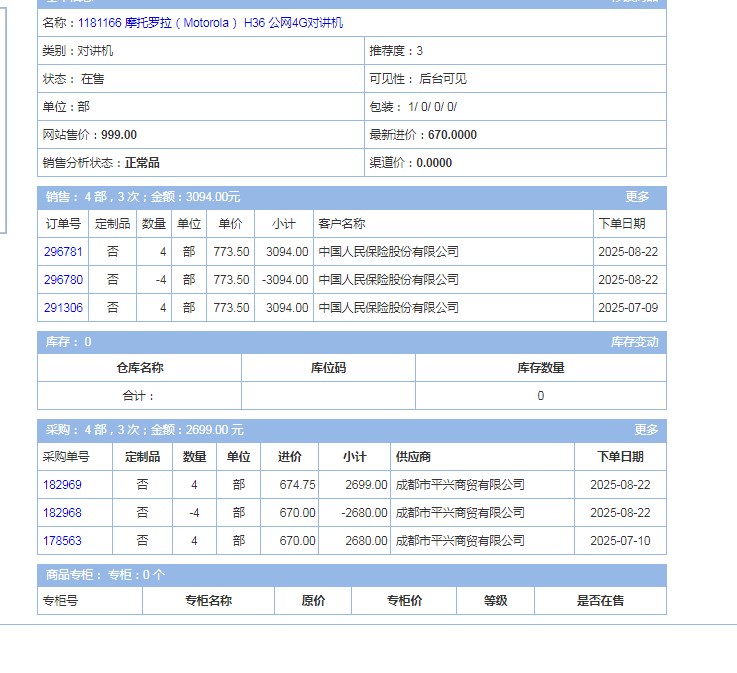737x673 pixels.
Task: Click date 2025-07-10 in purchase table
Action: tap(620, 540)
